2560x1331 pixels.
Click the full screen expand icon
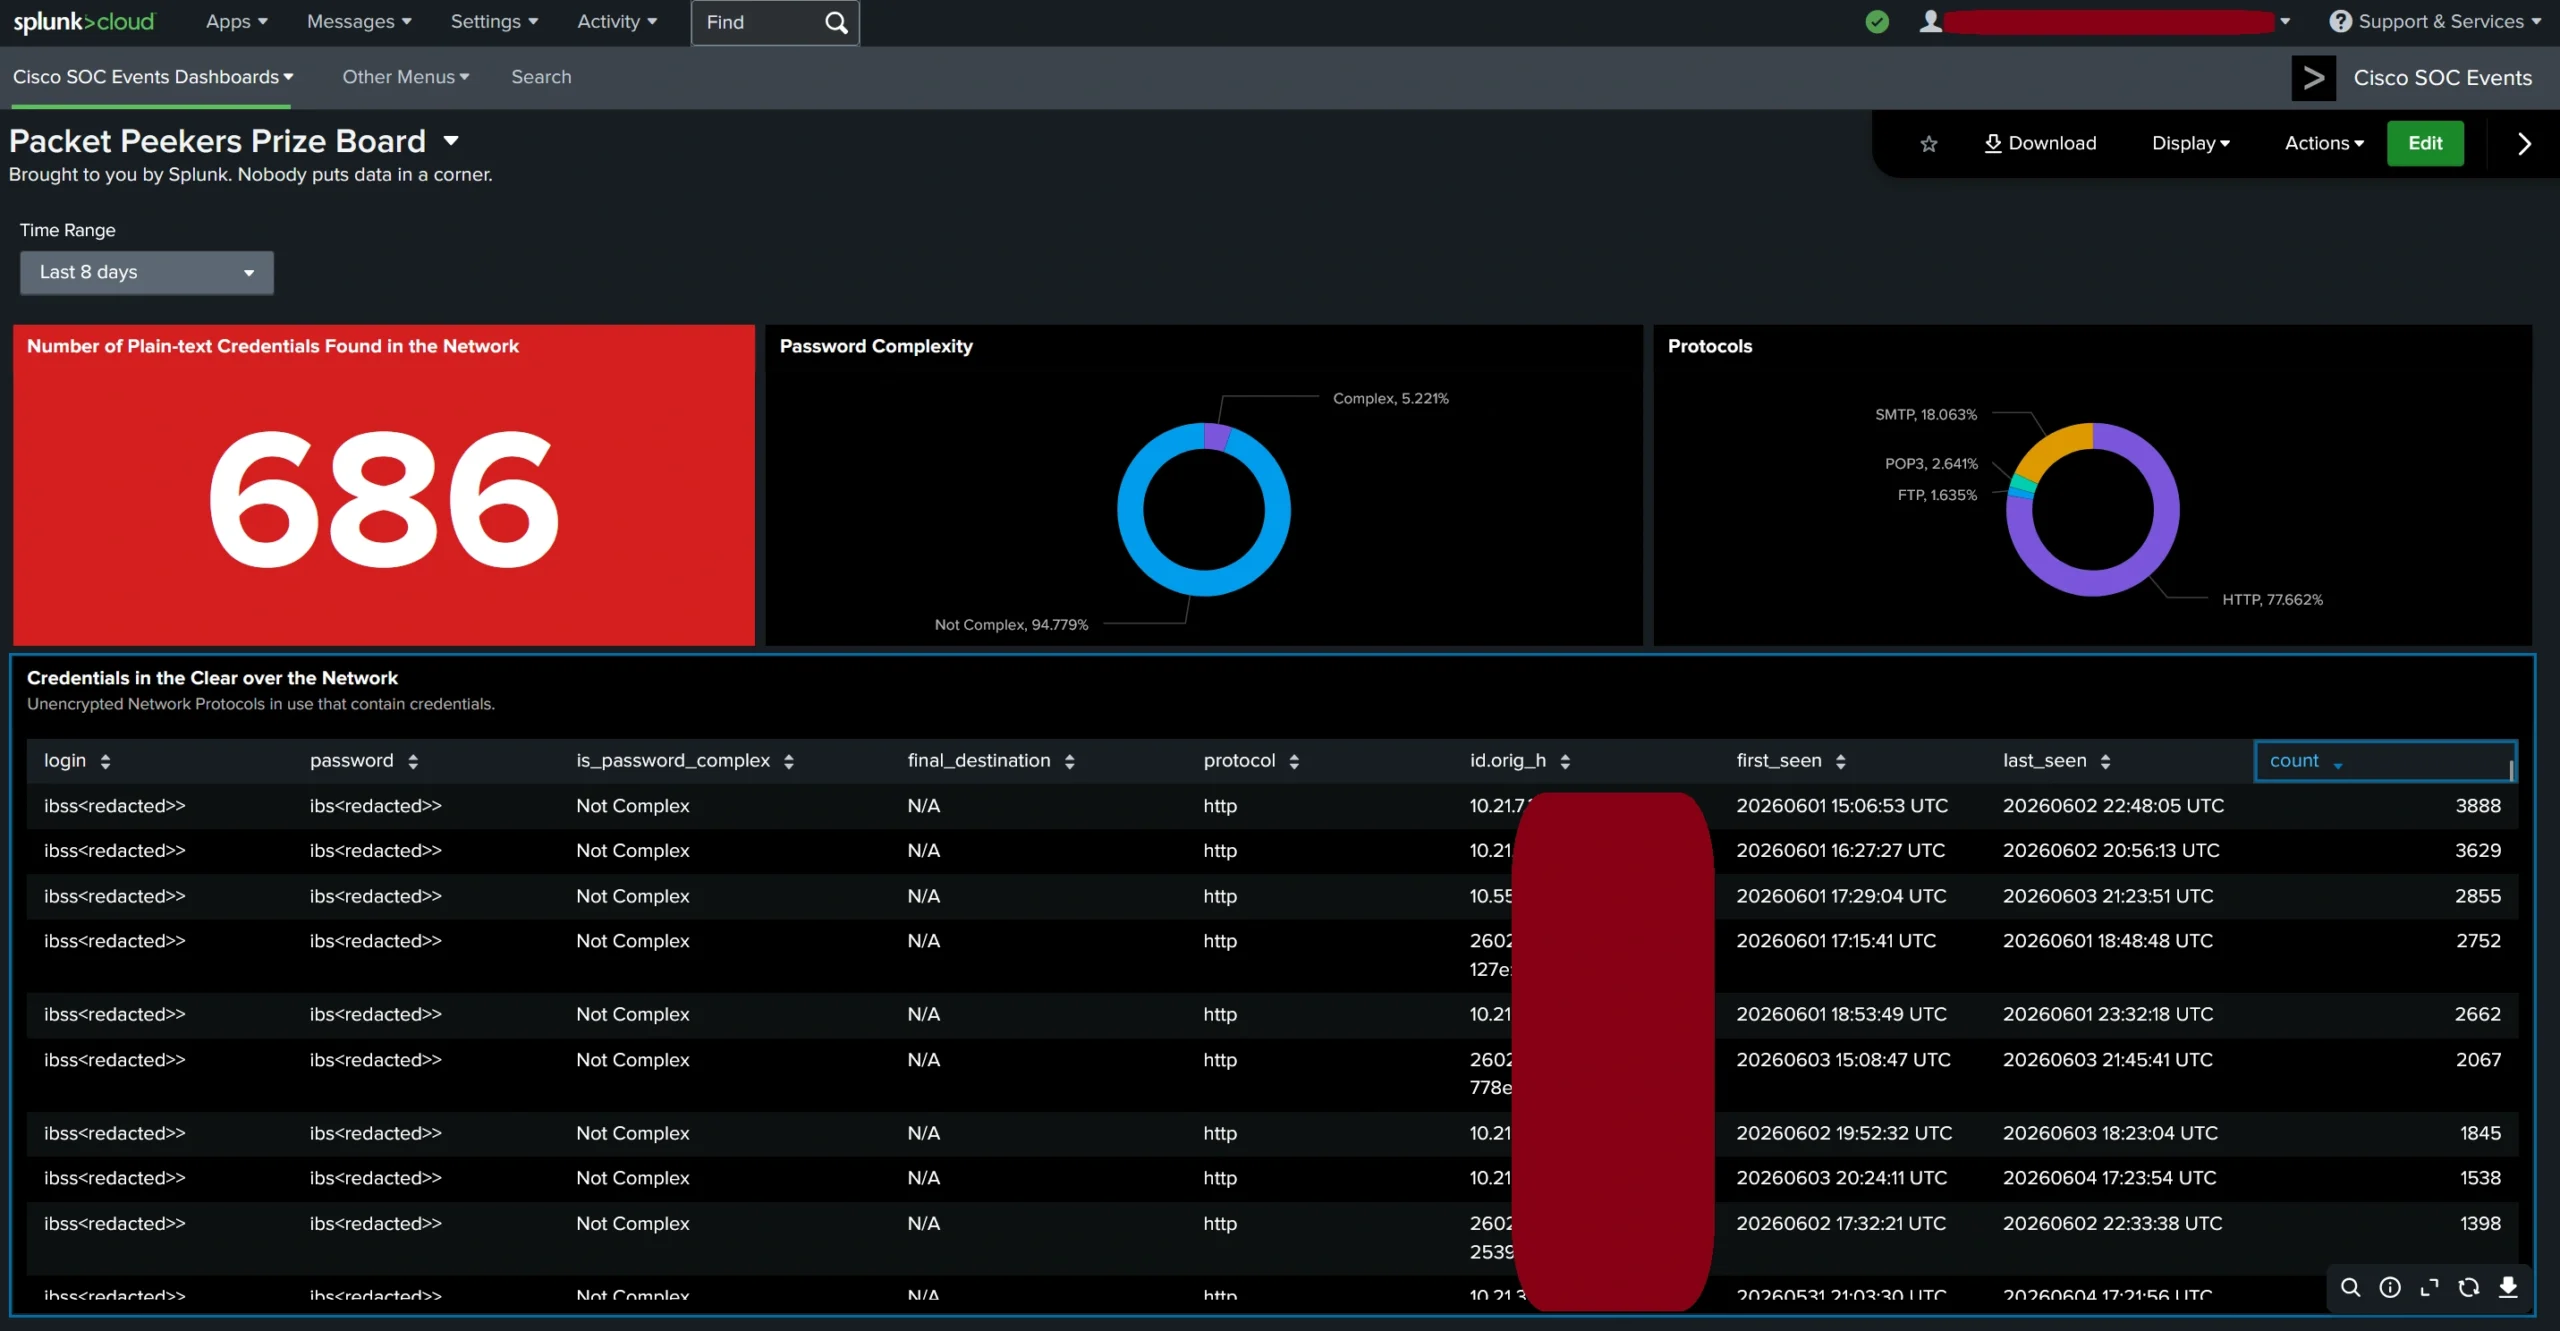[x=2429, y=1288]
